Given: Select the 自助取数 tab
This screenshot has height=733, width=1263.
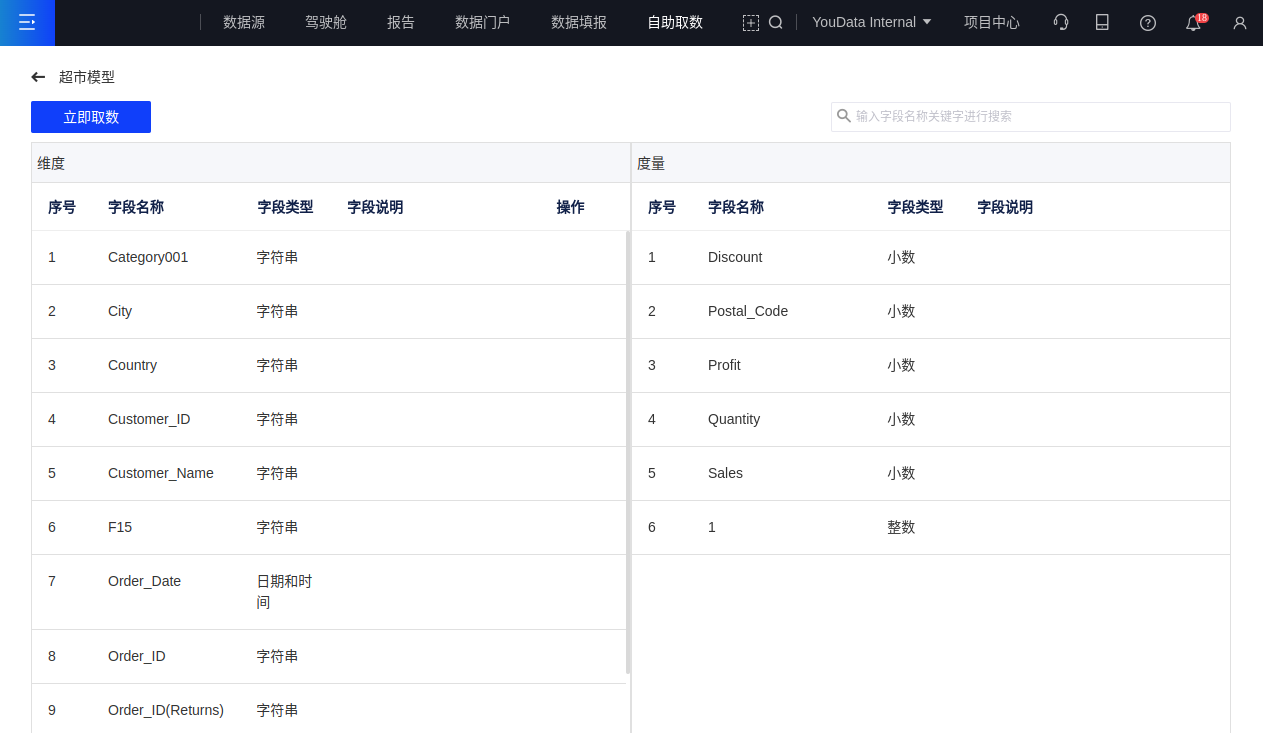Looking at the screenshot, I should click(x=675, y=22).
